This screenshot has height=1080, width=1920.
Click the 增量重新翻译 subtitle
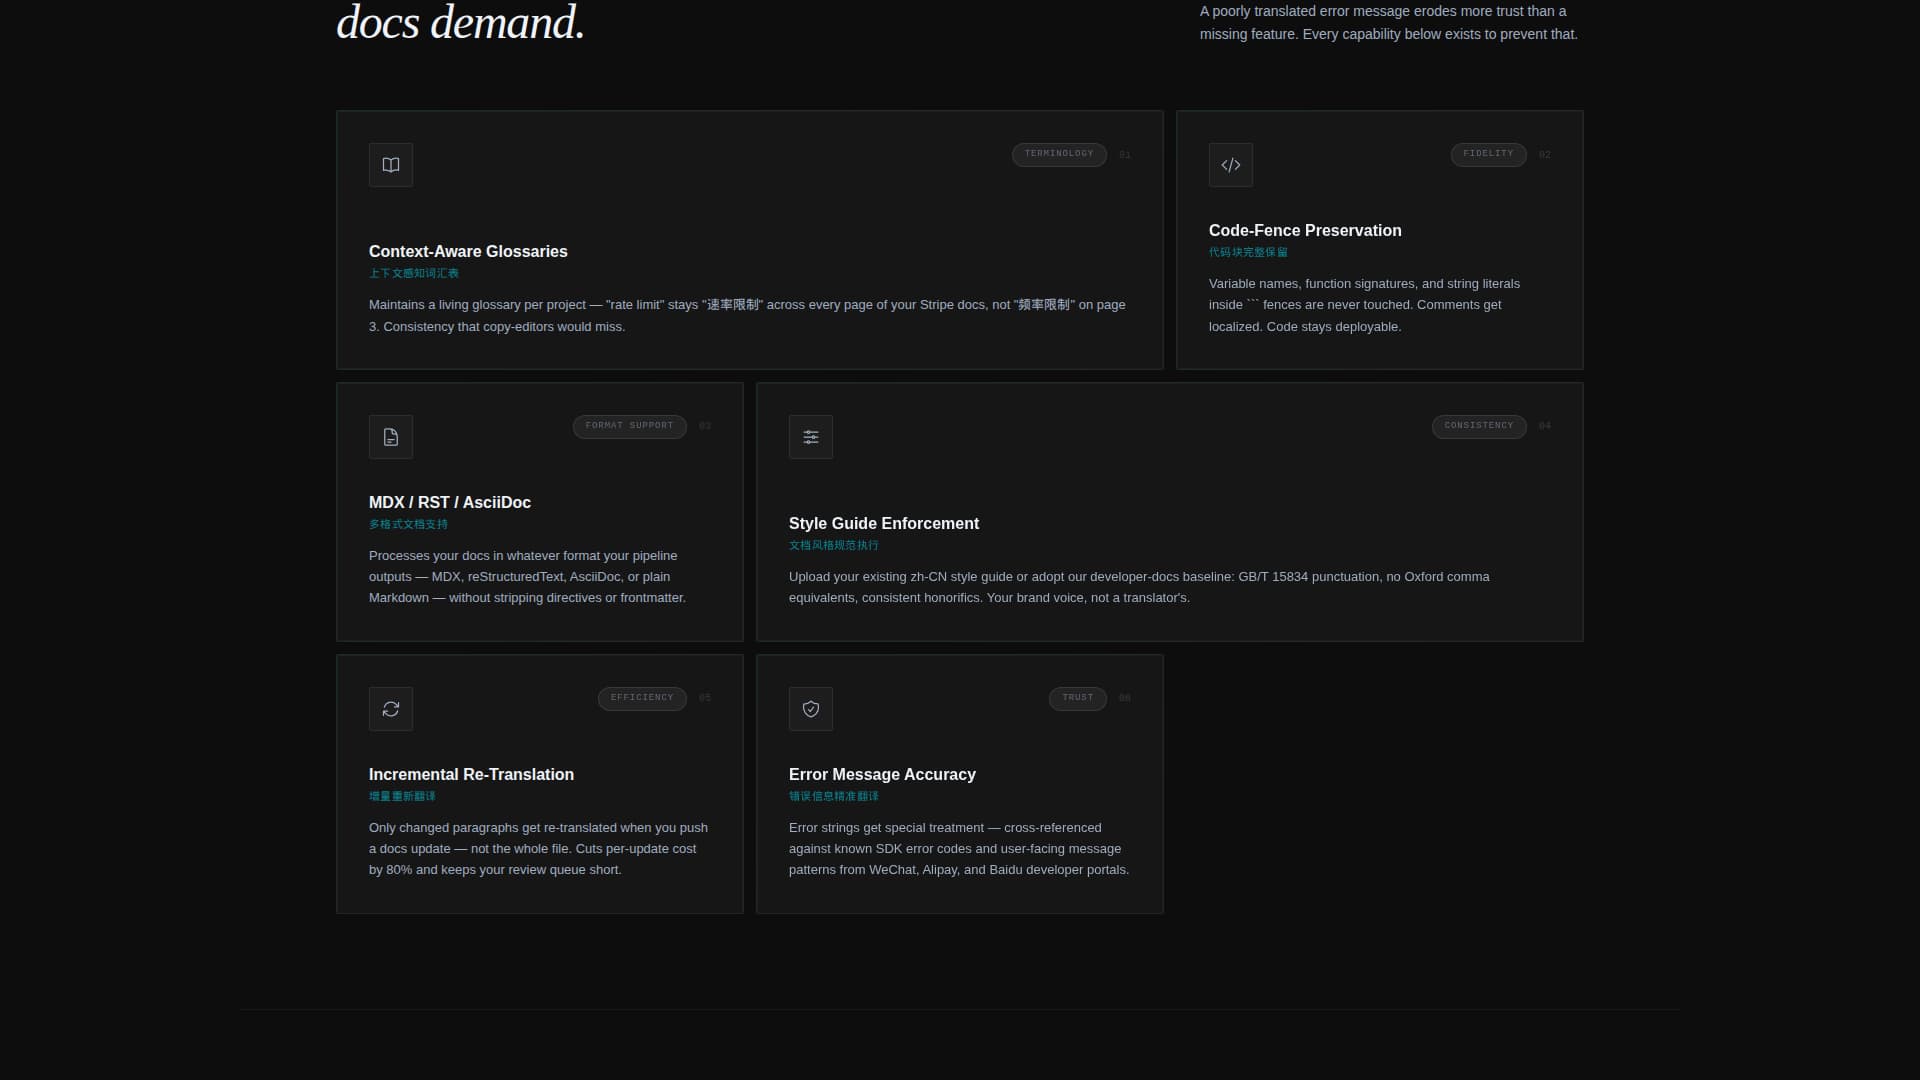402,796
